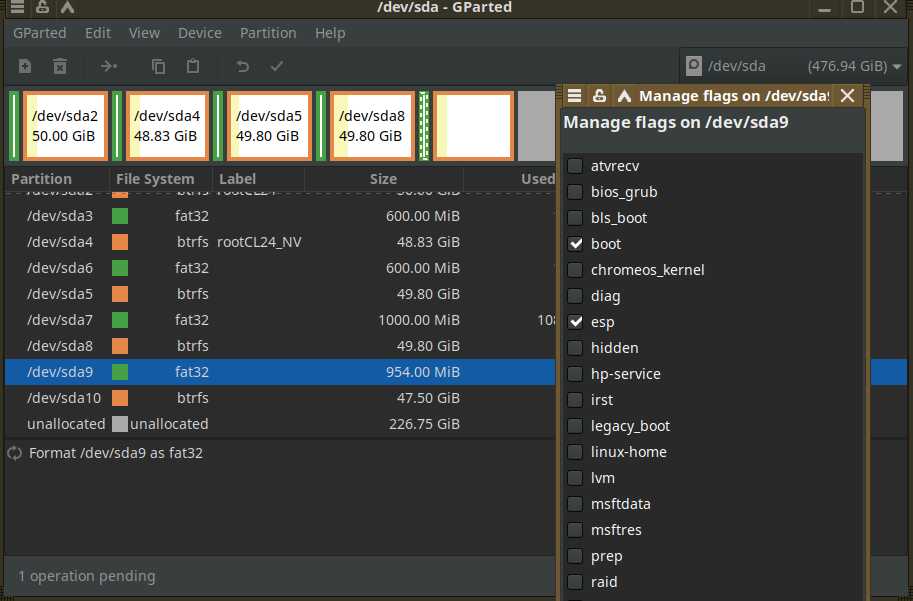Open the Device menu
This screenshot has width=913, height=601.
199,33
